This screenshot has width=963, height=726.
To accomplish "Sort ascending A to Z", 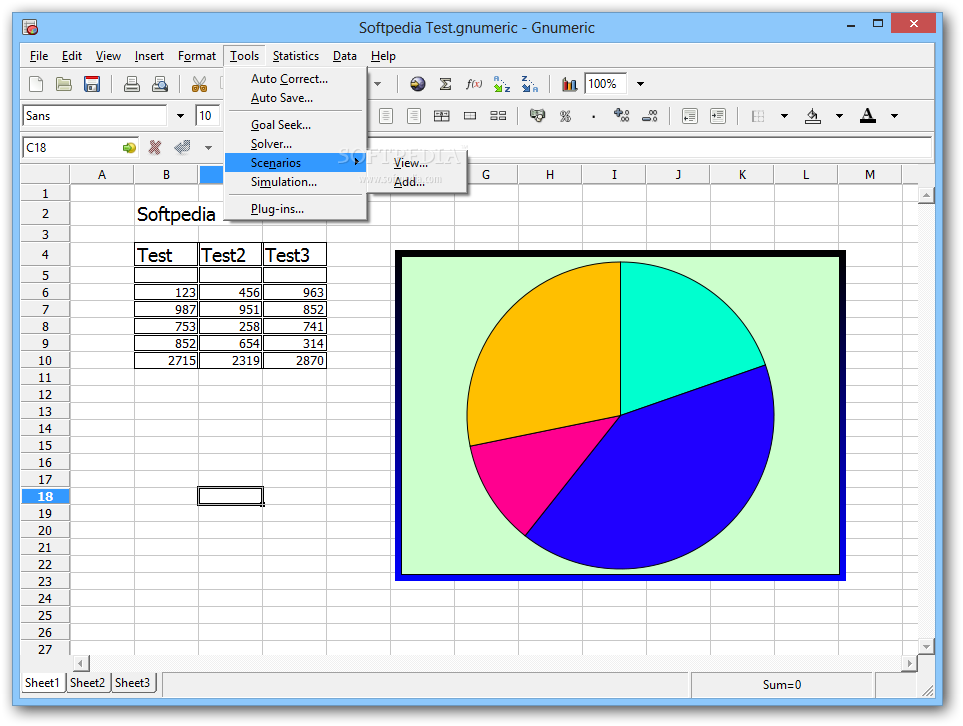I will (x=502, y=84).
